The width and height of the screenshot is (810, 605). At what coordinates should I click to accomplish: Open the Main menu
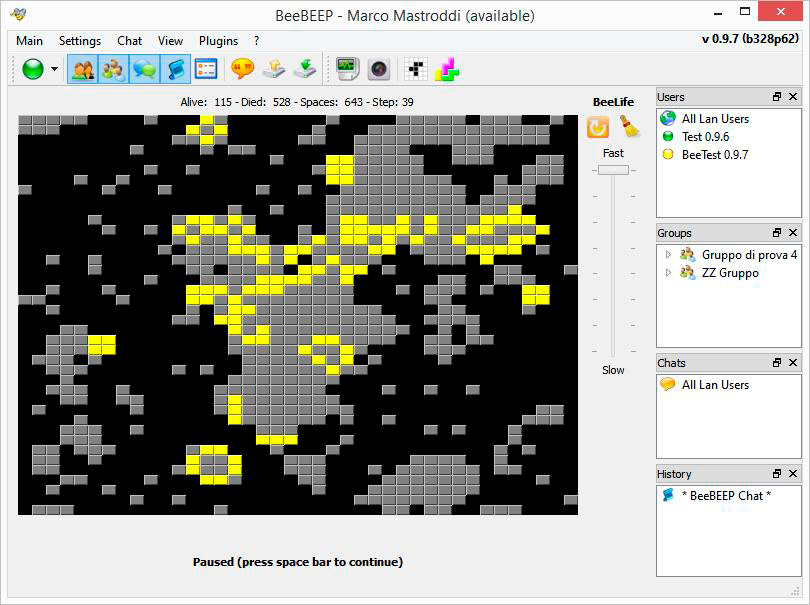[x=29, y=41]
